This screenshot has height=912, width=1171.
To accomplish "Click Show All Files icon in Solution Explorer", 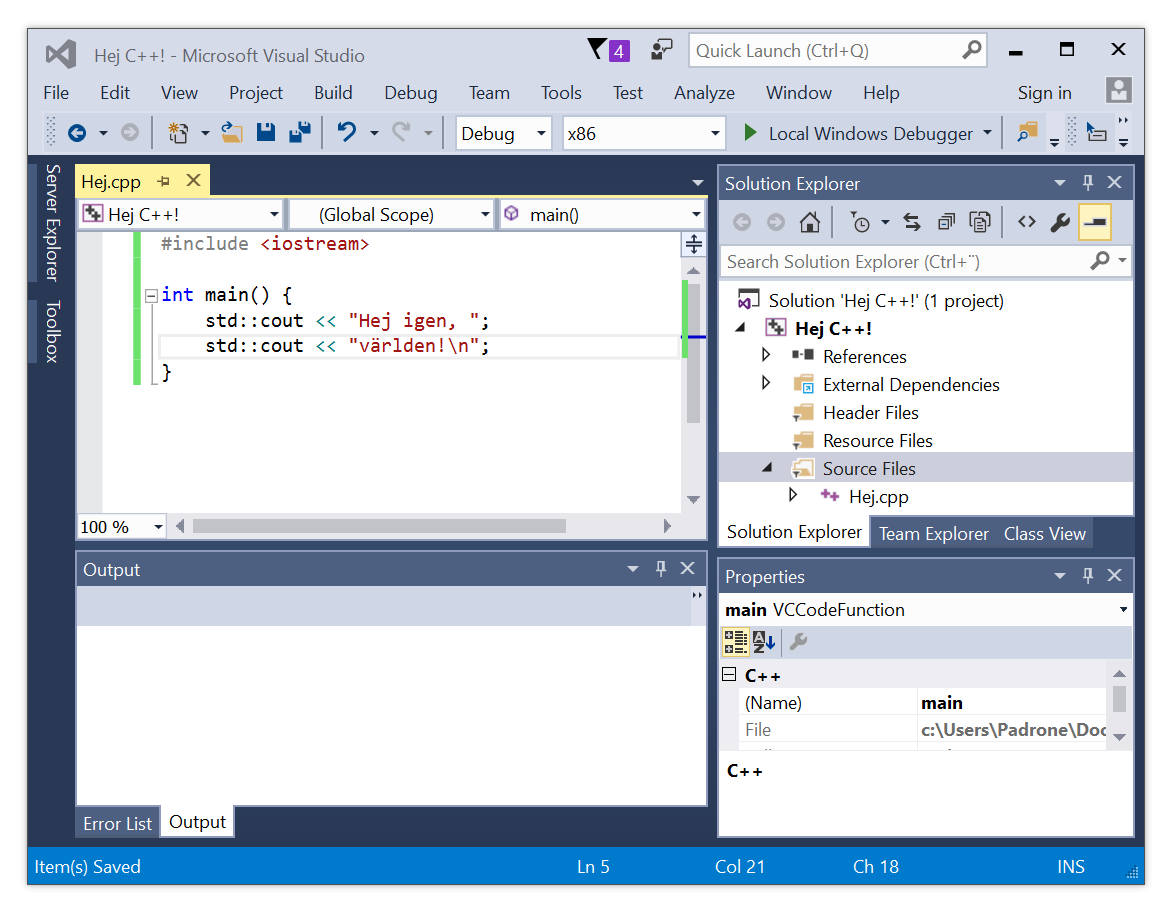I will (980, 223).
